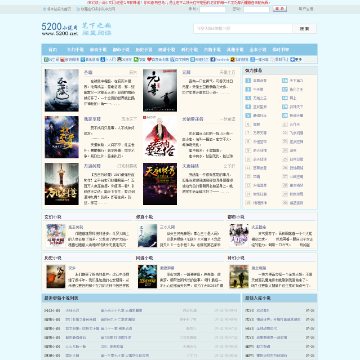Image resolution: width=360 pixels, height=360 pixels.
Task: Click the green WeChat share icon
Action: click(136, 59)
